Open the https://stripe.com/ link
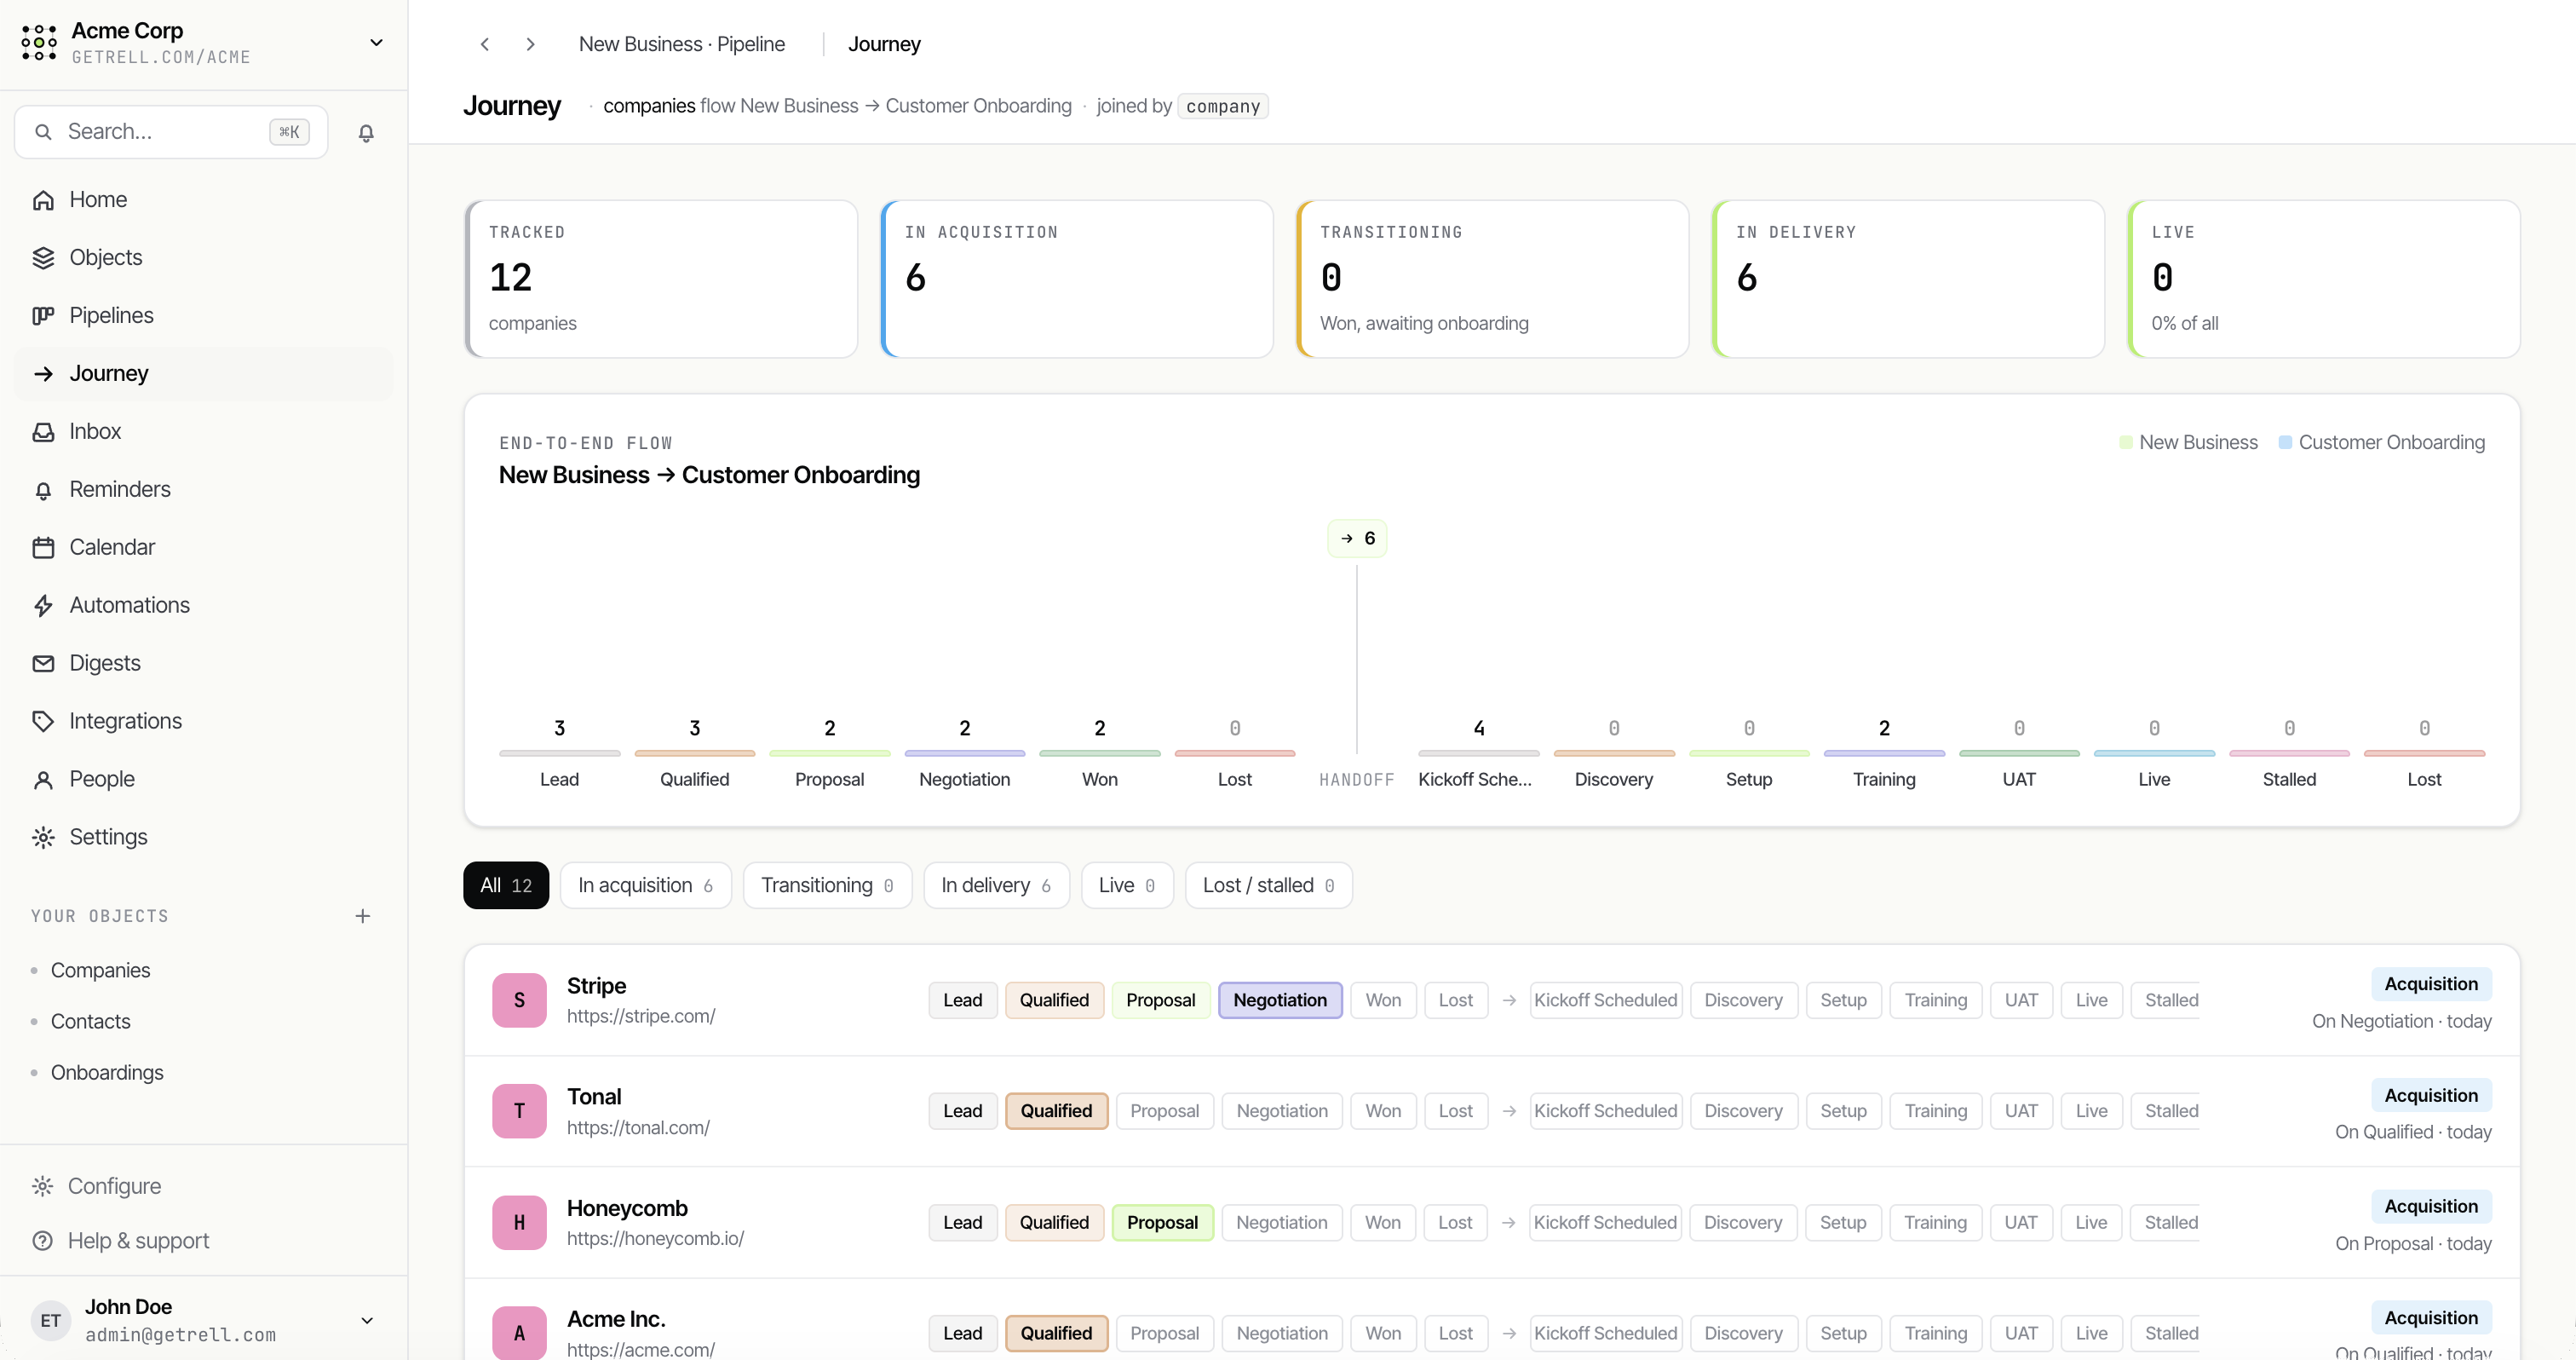This screenshot has height=1360, width=2576. [641, 1016]
